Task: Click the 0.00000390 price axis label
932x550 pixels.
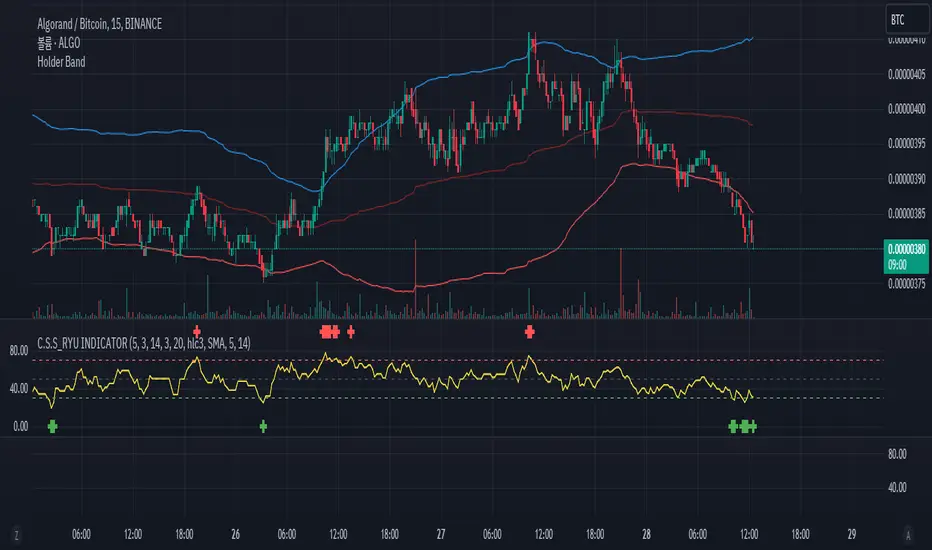Action: 906,179
